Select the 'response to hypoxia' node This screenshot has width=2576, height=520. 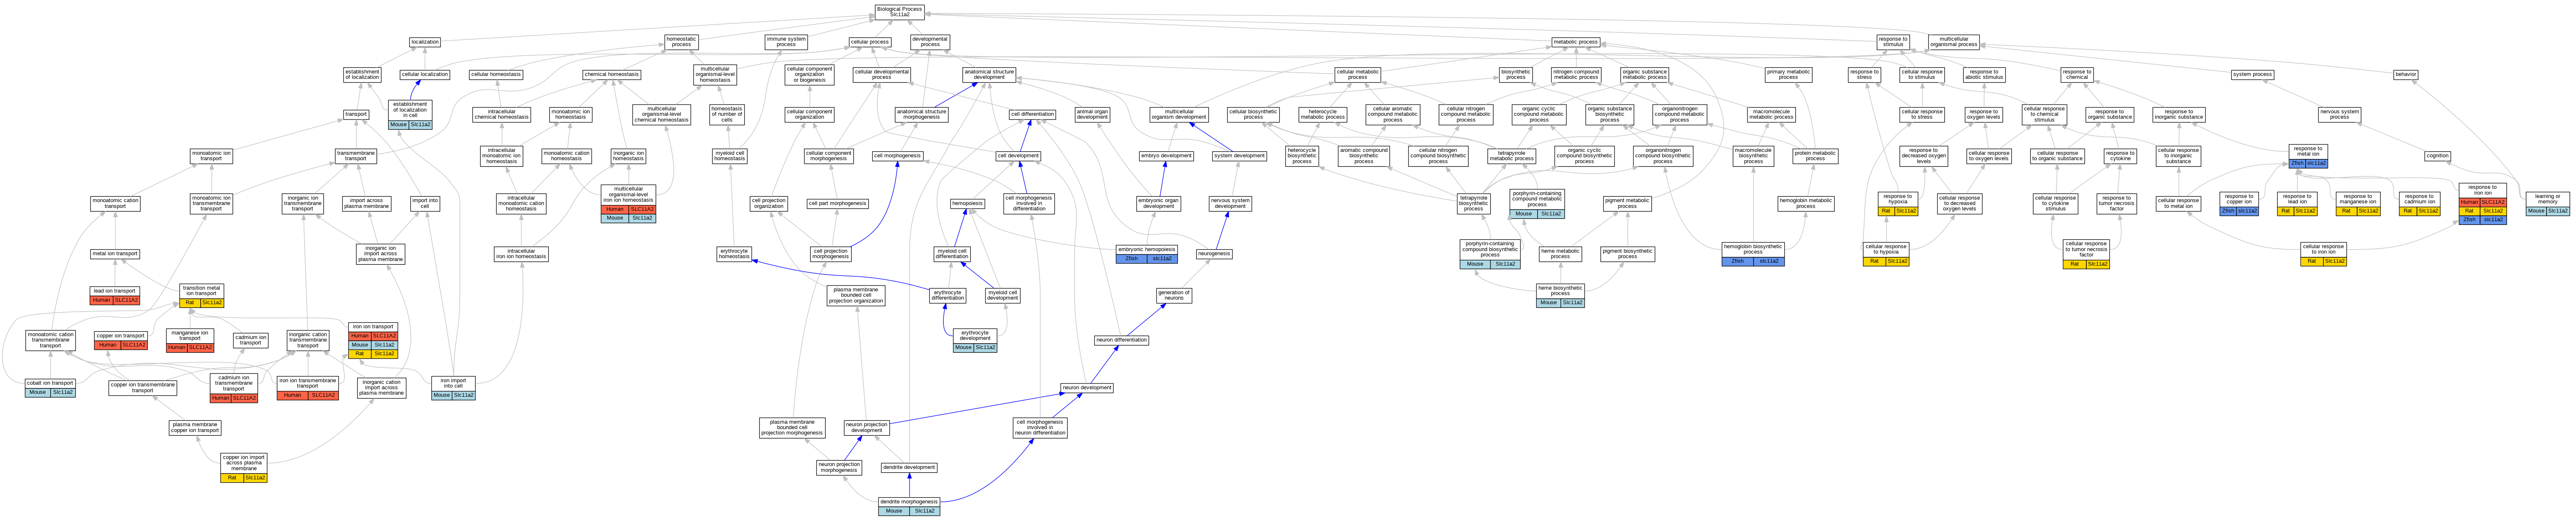[x=1898, y=204]
